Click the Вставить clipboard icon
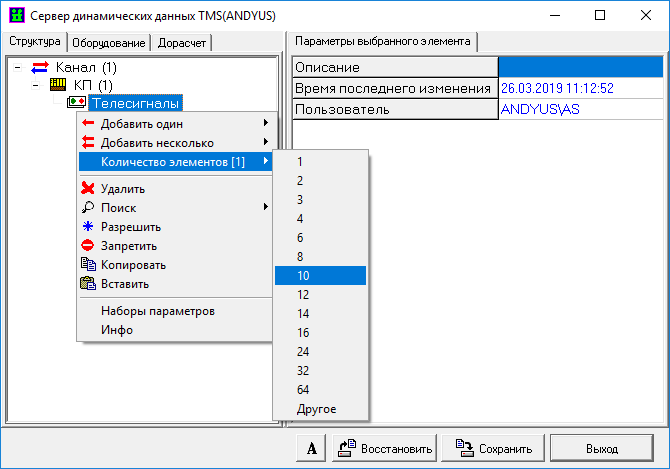 pos(88,284)
